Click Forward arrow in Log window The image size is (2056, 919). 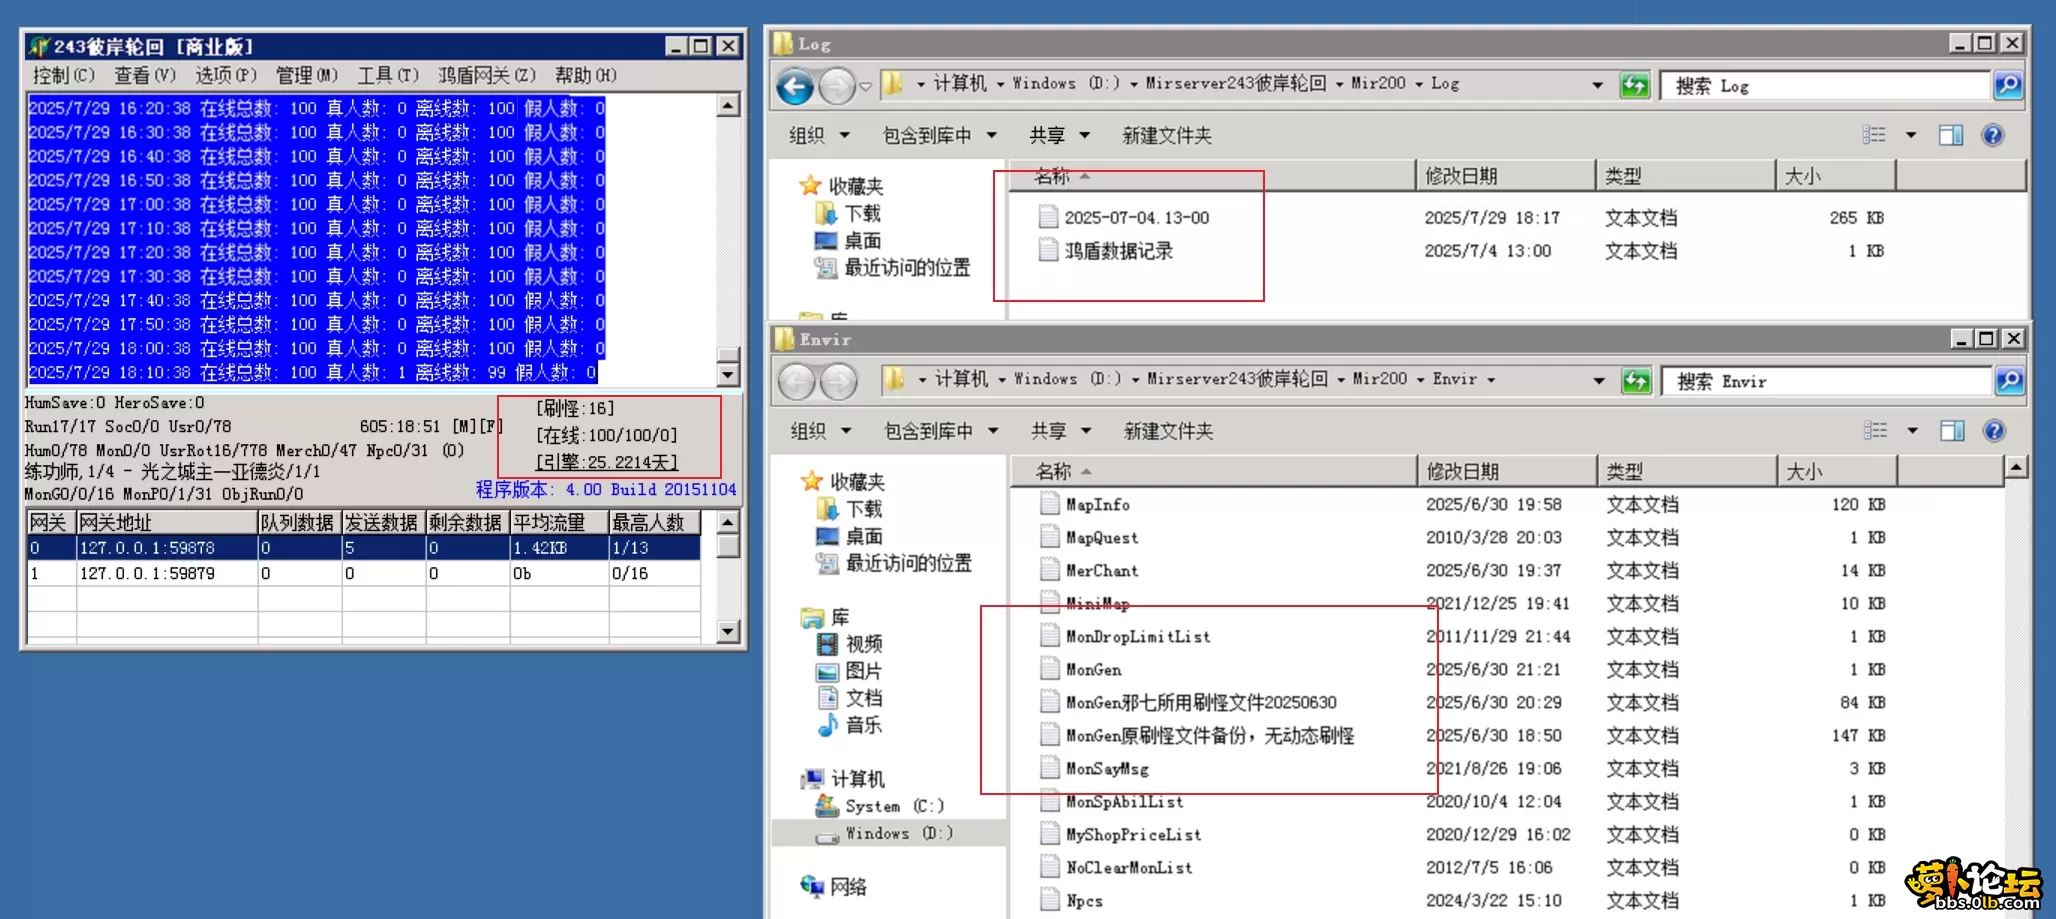point(837,87)
